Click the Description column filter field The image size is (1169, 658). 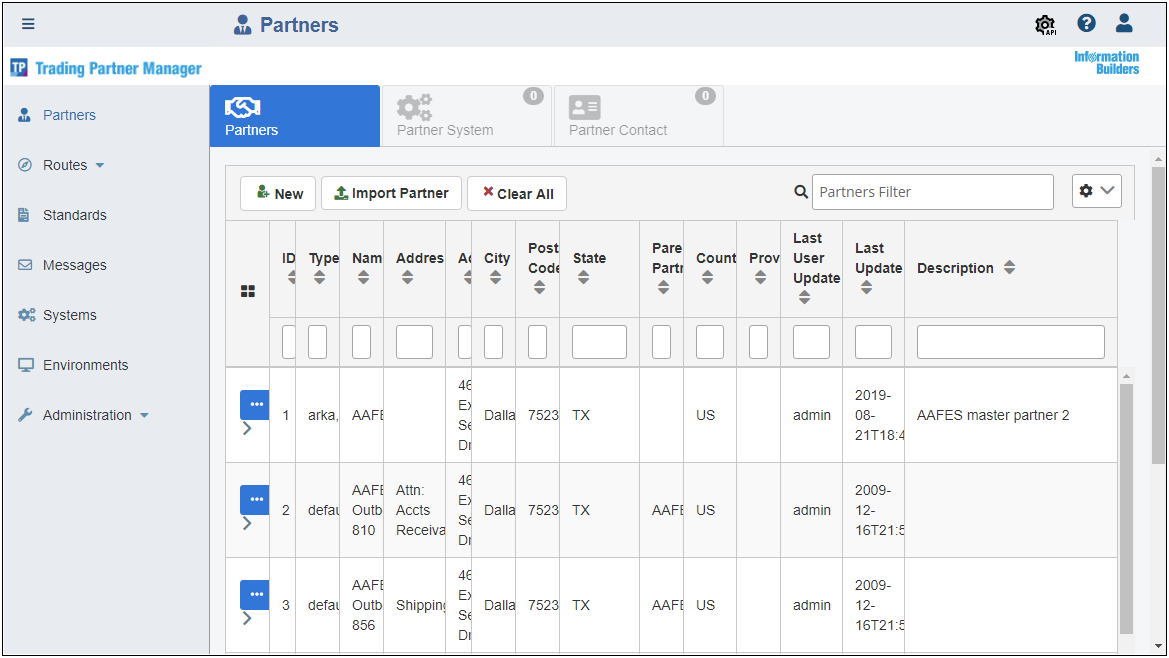(1010, 342)
